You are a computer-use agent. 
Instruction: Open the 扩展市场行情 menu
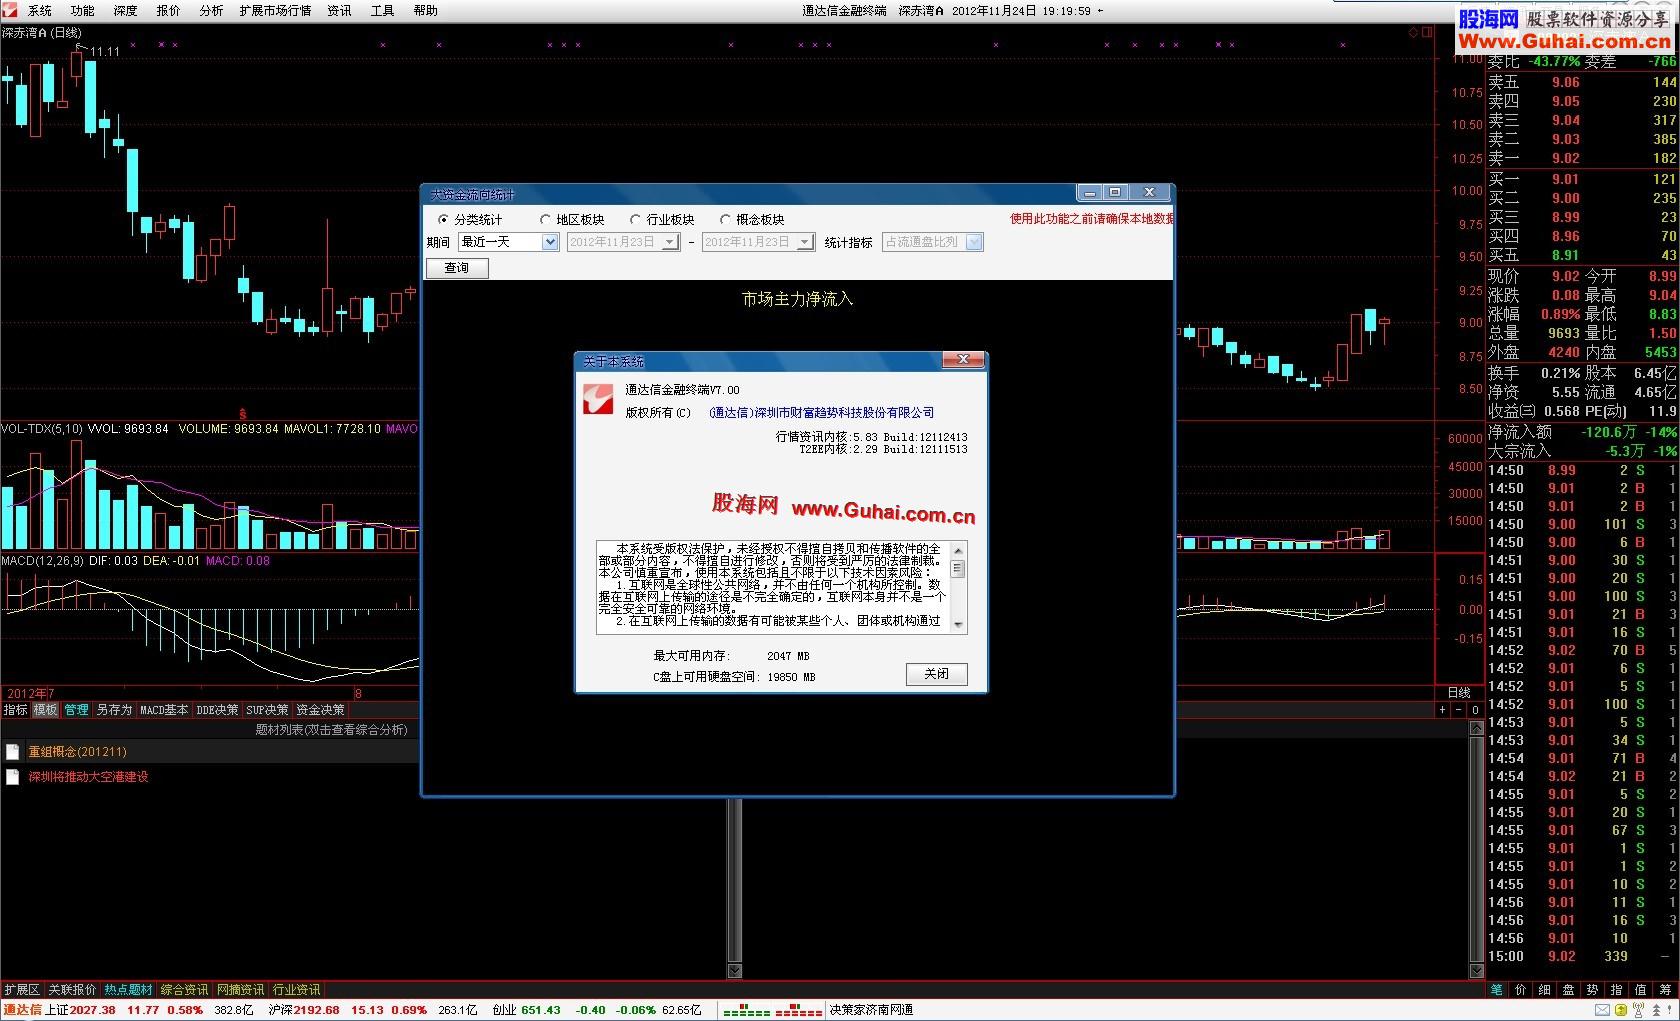pyautogui.click(x=275, y=10)
